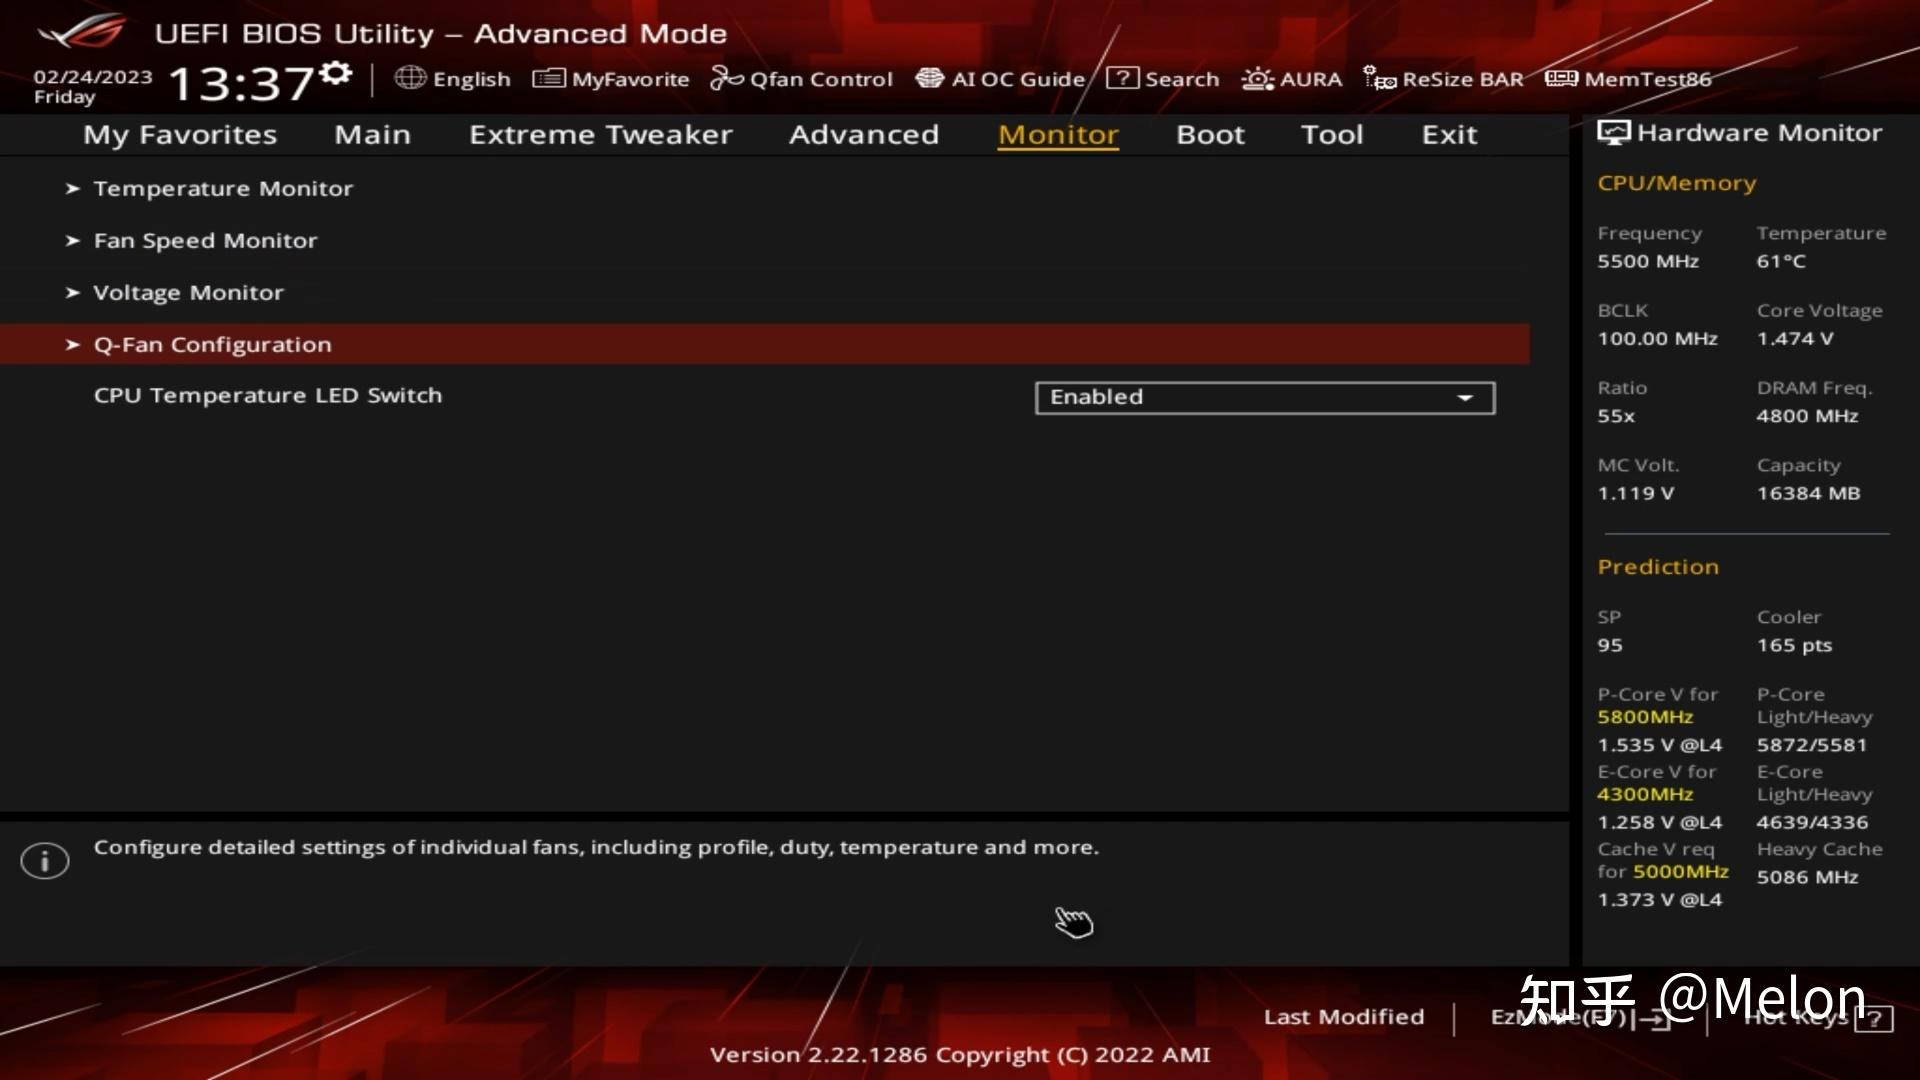1920x1080 pixels.
Task: Expand the Temperature Monitor arrow
Action: [72, 188]
